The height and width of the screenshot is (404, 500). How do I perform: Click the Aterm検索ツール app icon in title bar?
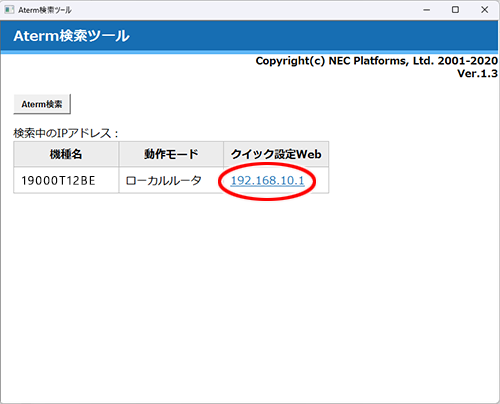tap(9, 10)
